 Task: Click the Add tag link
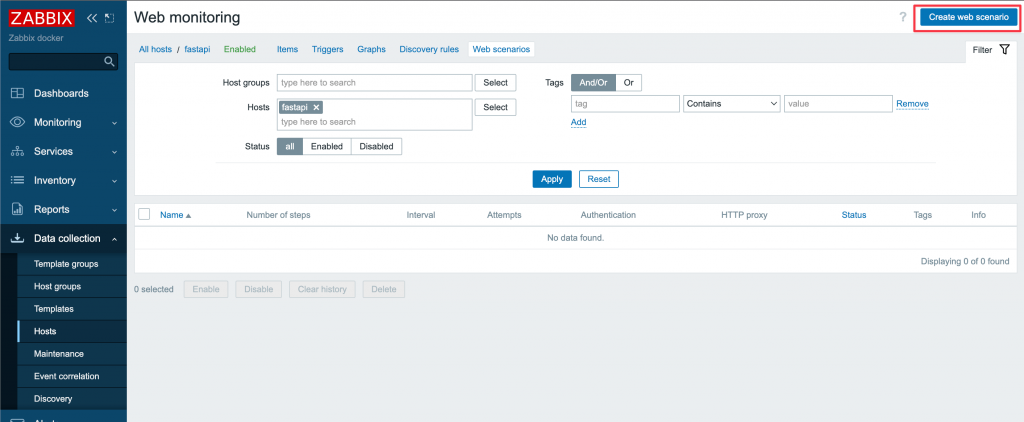pyautogui.click(x=579, y=122)
